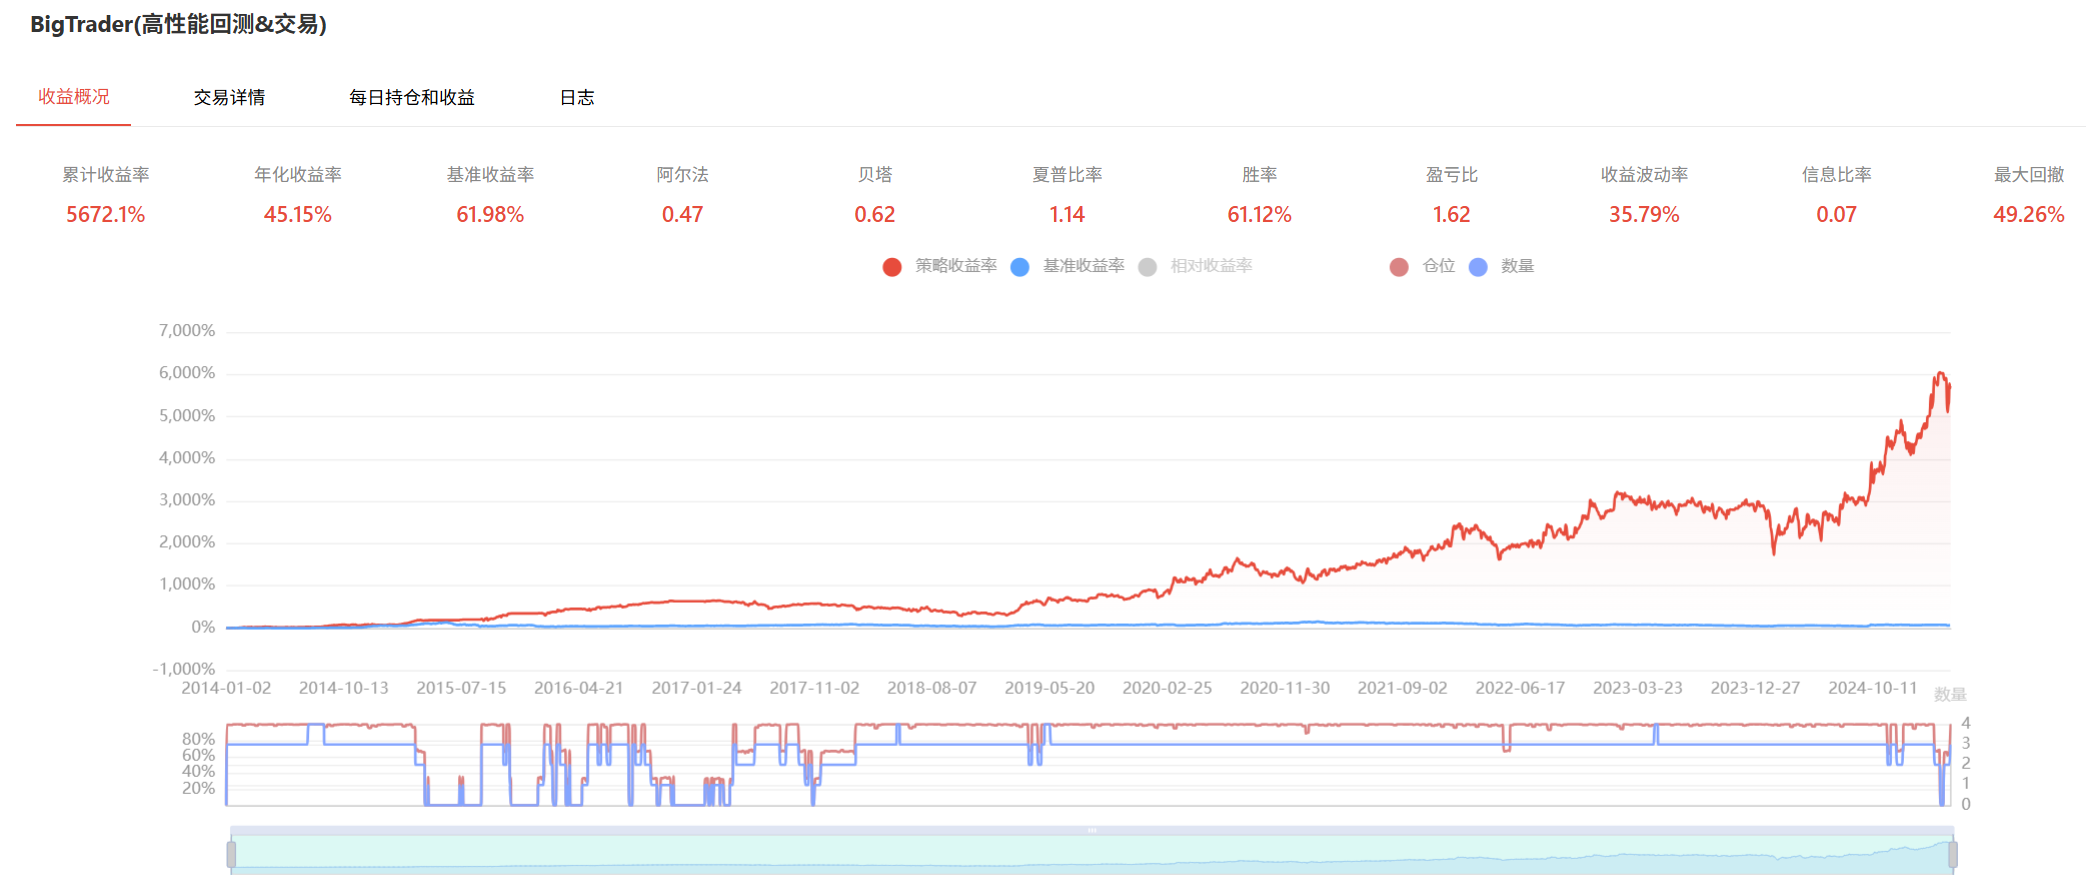
Task: Click the right handle of zoom slider
Action: point(1952,854)
